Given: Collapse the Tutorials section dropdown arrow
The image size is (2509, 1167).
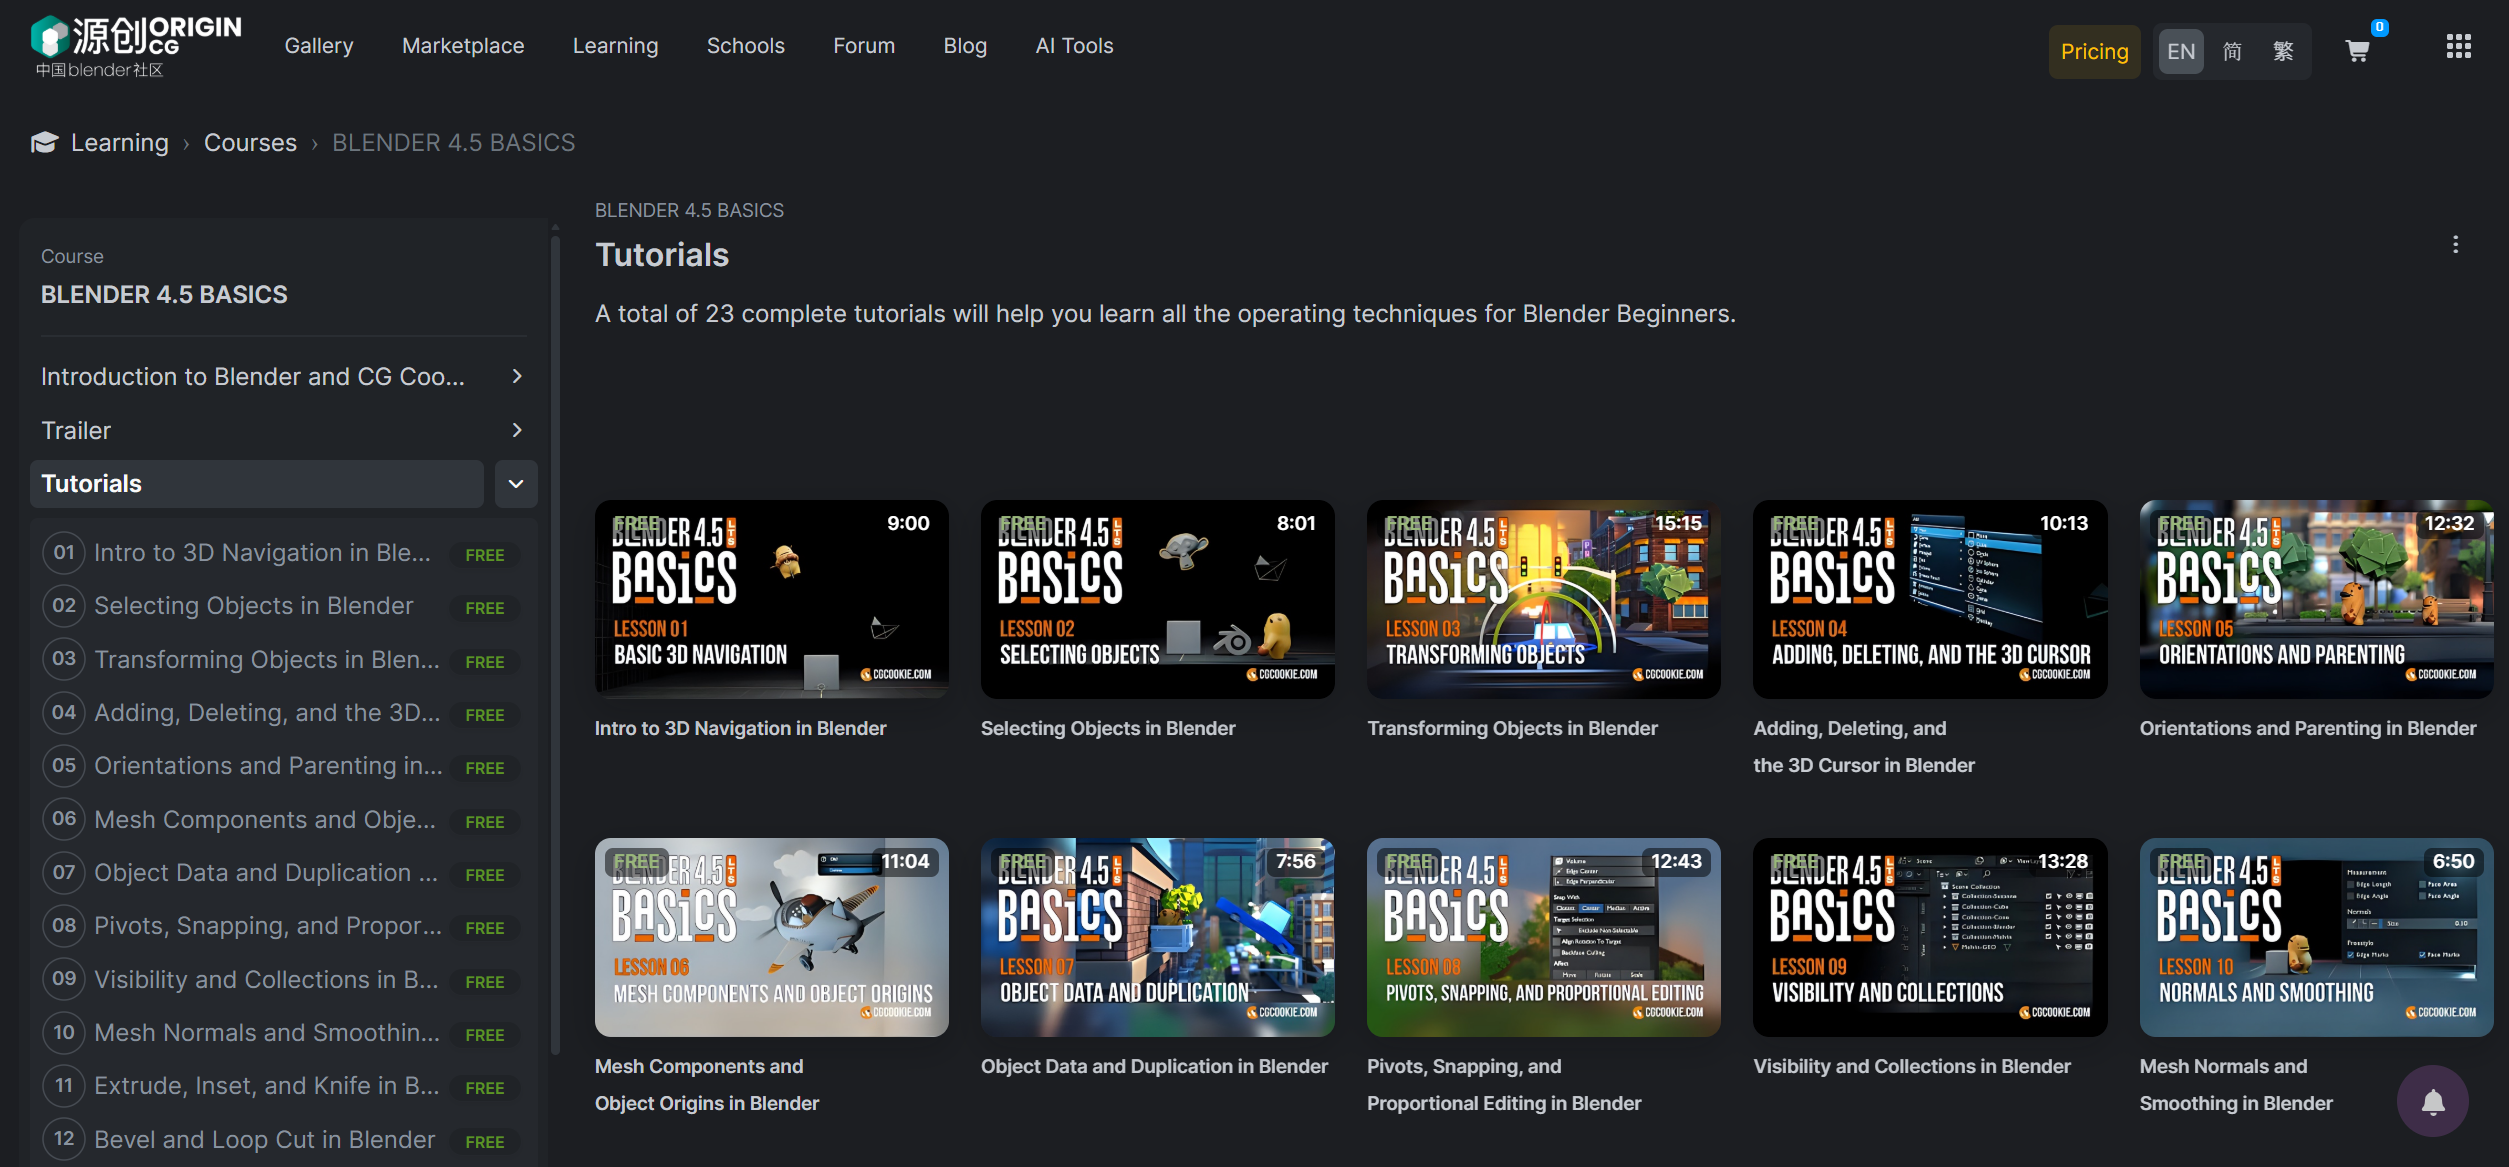Looking at the screenshot, I should (516, 484).
